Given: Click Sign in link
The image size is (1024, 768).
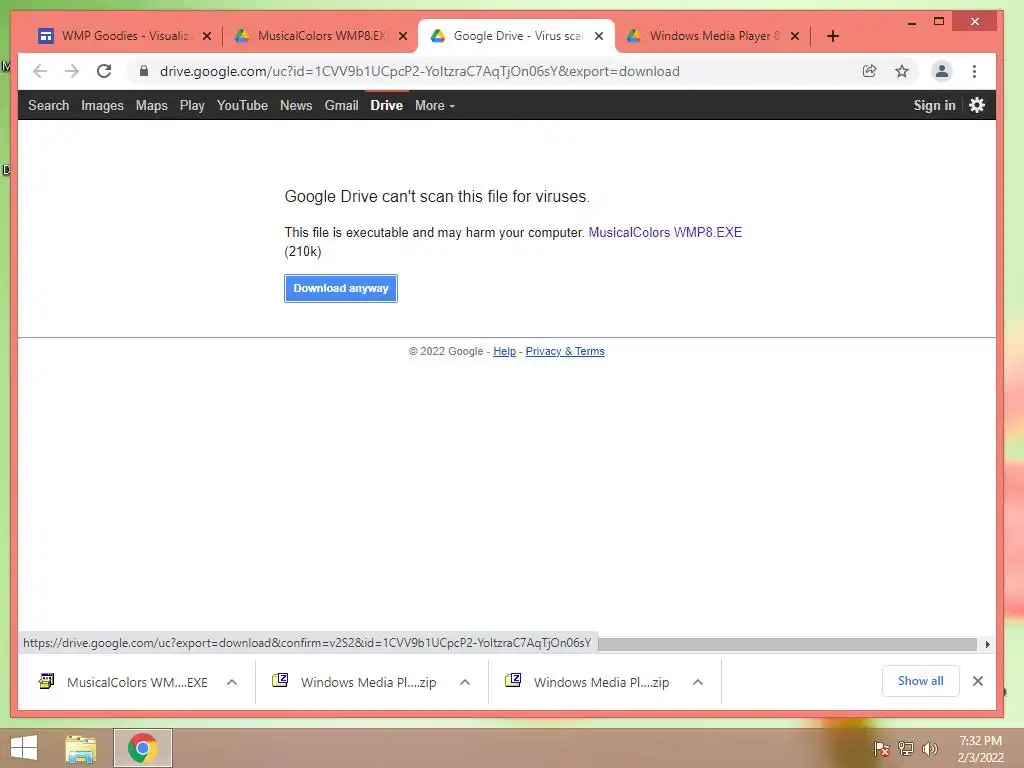Looking at the screenshot, I should pyautogui.click(x=934, y=105).
